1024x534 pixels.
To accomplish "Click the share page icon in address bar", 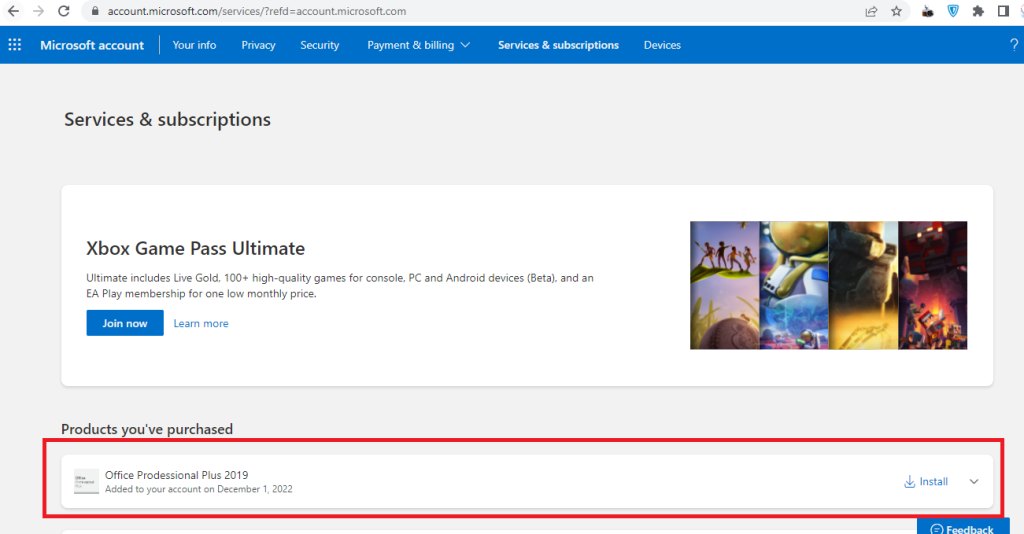I will pos(871,11).
